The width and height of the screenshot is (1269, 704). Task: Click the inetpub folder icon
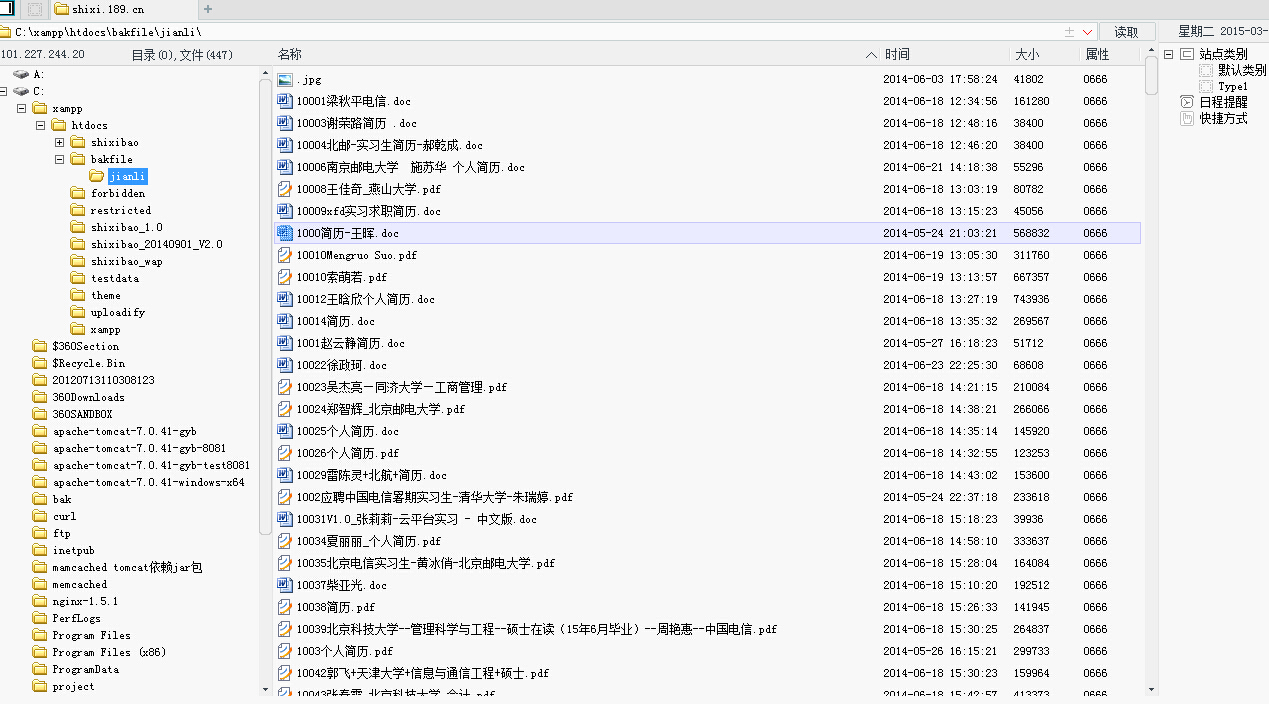click(40, 550)
